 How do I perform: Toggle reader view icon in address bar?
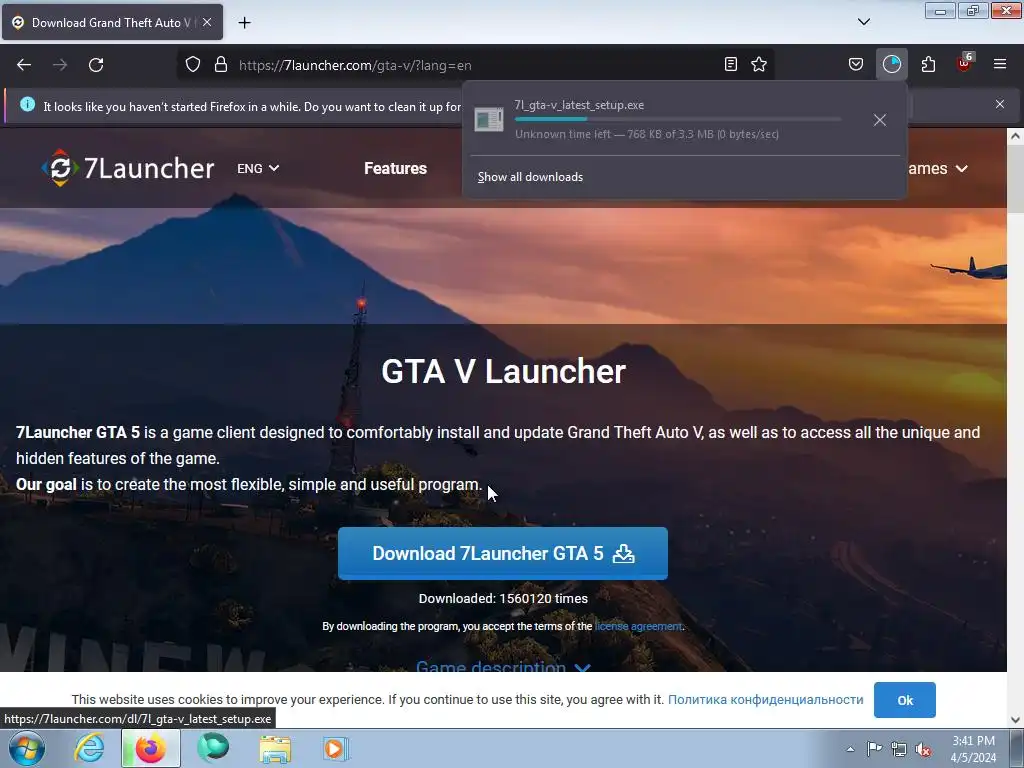[x=731, y=64]
